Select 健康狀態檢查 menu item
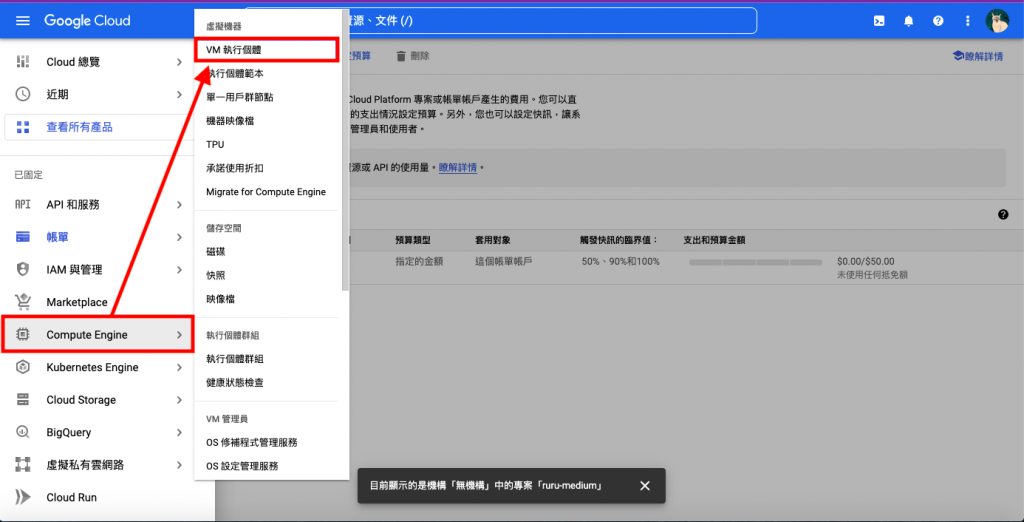This screenshot has height=522, width=1024. [x=267, y=382]
